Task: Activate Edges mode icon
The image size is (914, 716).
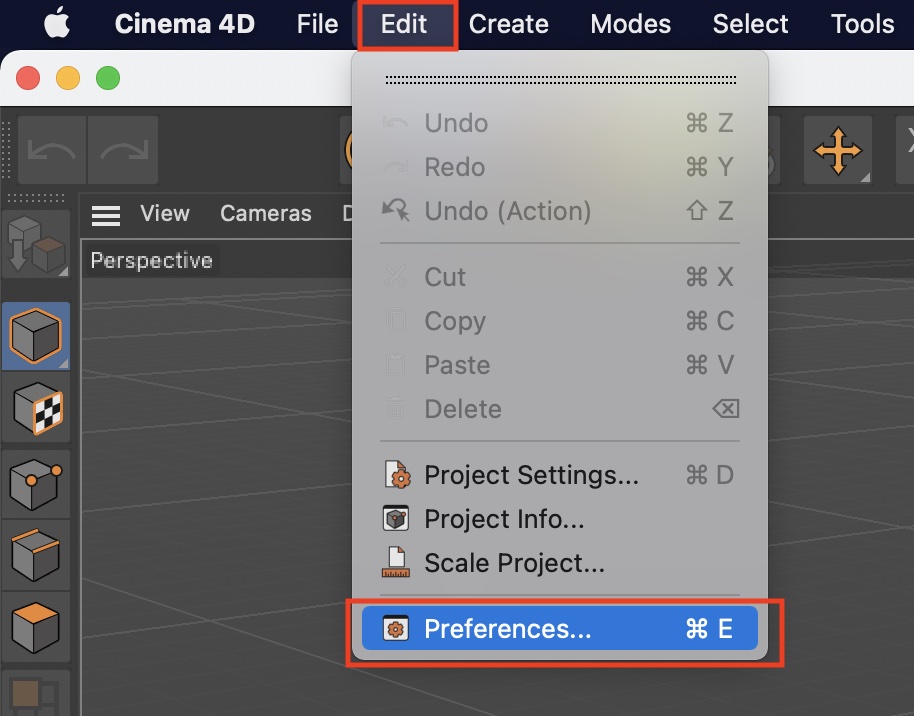Action: point(36,555)
